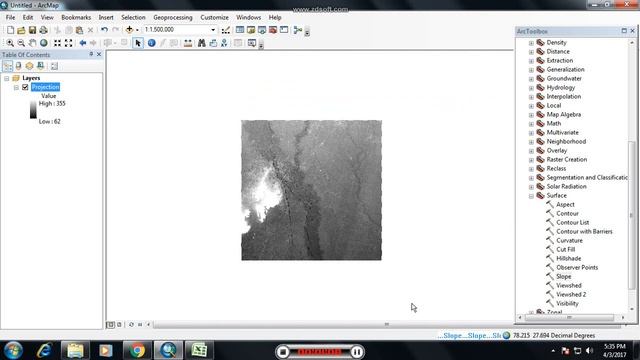Screen dimensions: 640x360
Task: Open the Selection menu
Action: (133, 18)
